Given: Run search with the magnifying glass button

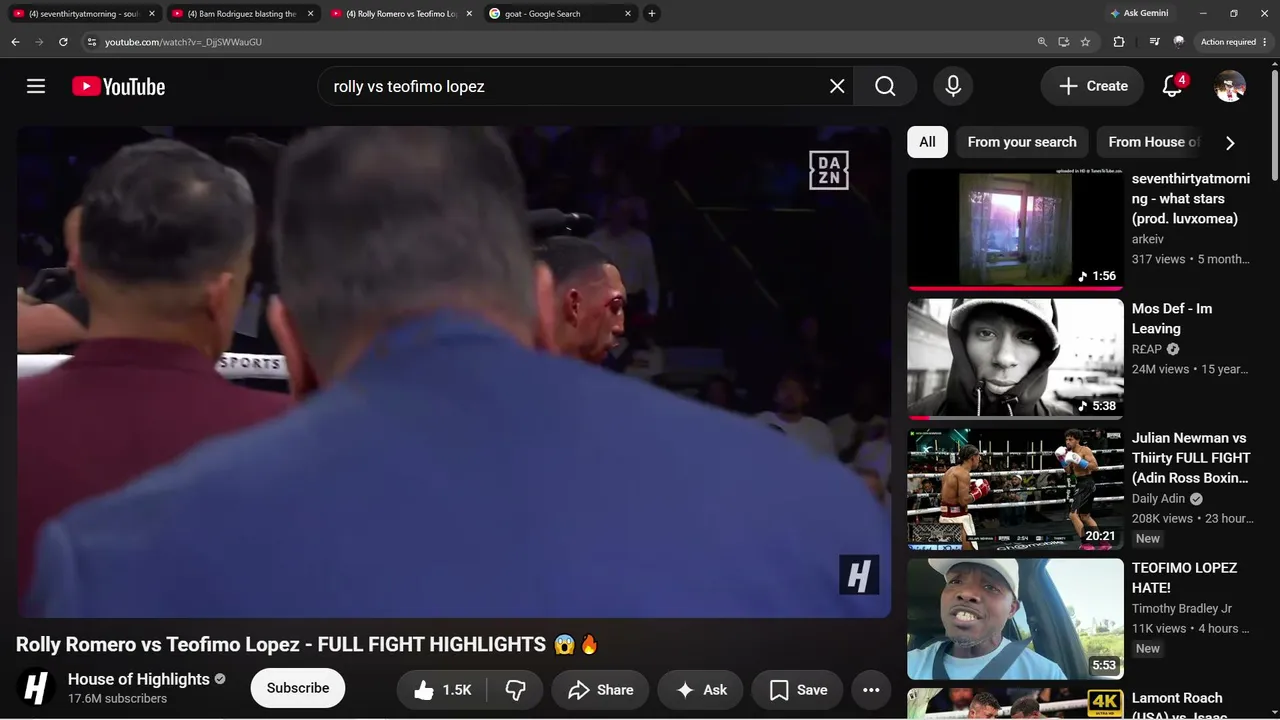Looking at the screenshot, I should [x=885, y=86].
